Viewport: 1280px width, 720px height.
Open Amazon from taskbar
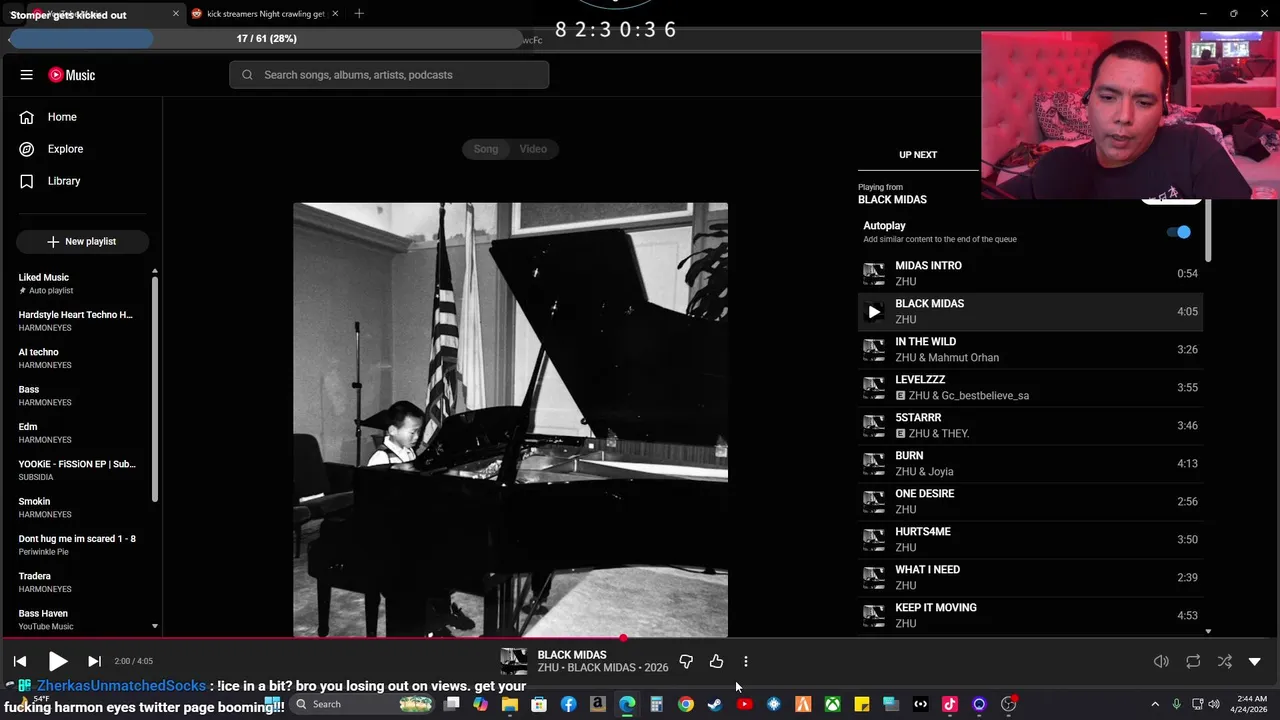click(x=598, y=704)
